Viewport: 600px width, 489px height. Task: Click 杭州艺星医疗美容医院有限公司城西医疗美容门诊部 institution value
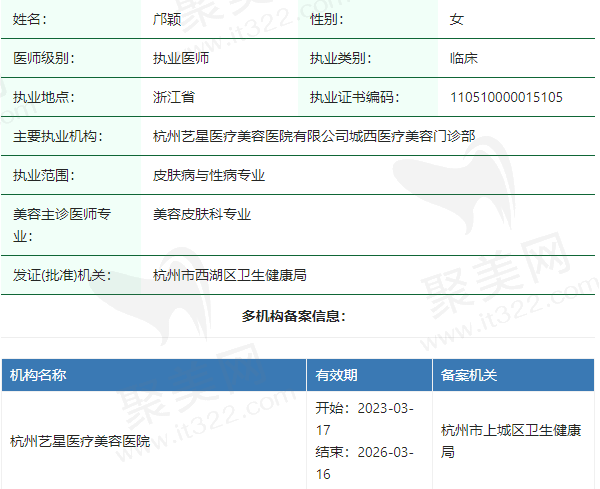click(314, 136)
